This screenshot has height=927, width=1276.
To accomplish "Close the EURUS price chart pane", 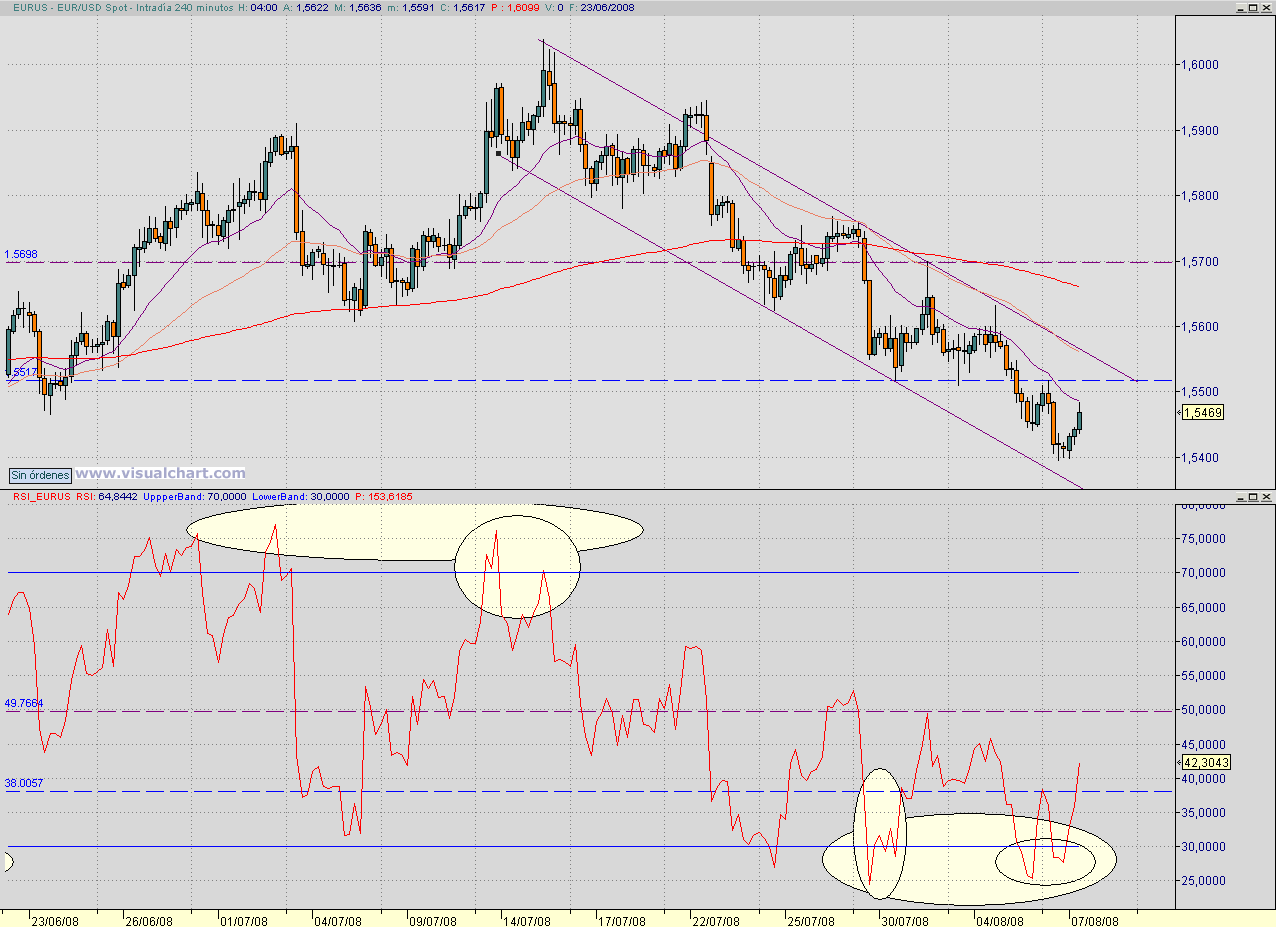I will 1267,7.
